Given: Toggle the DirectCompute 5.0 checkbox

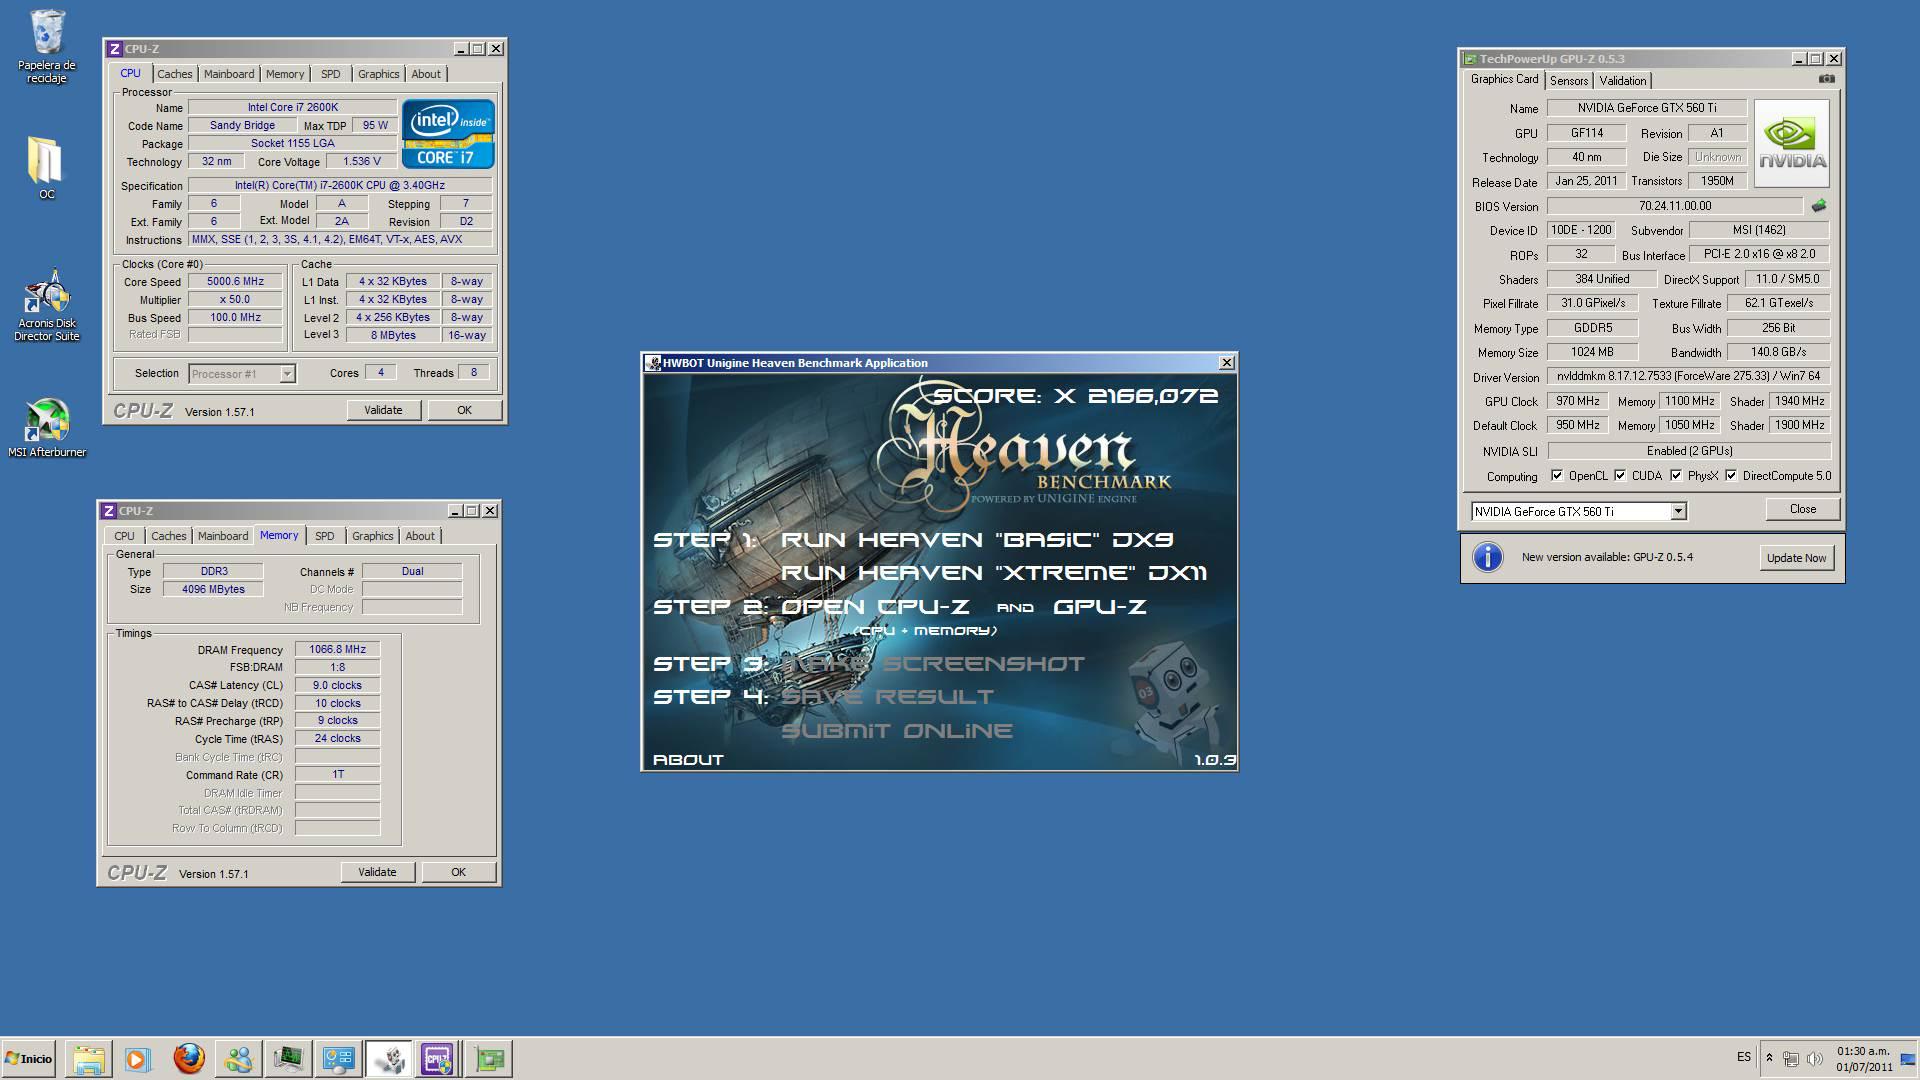Looking at the screenshot, I should pos(1731,476).
